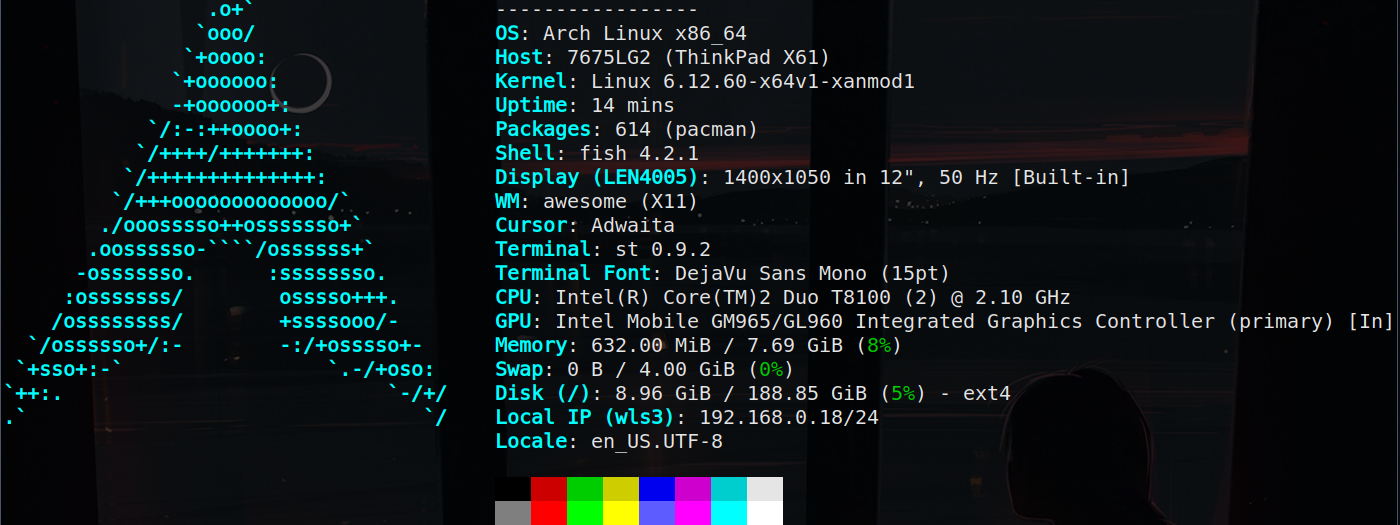Click the green '5%' disk percentage
1400x525 pixels.
click(903, 393)
